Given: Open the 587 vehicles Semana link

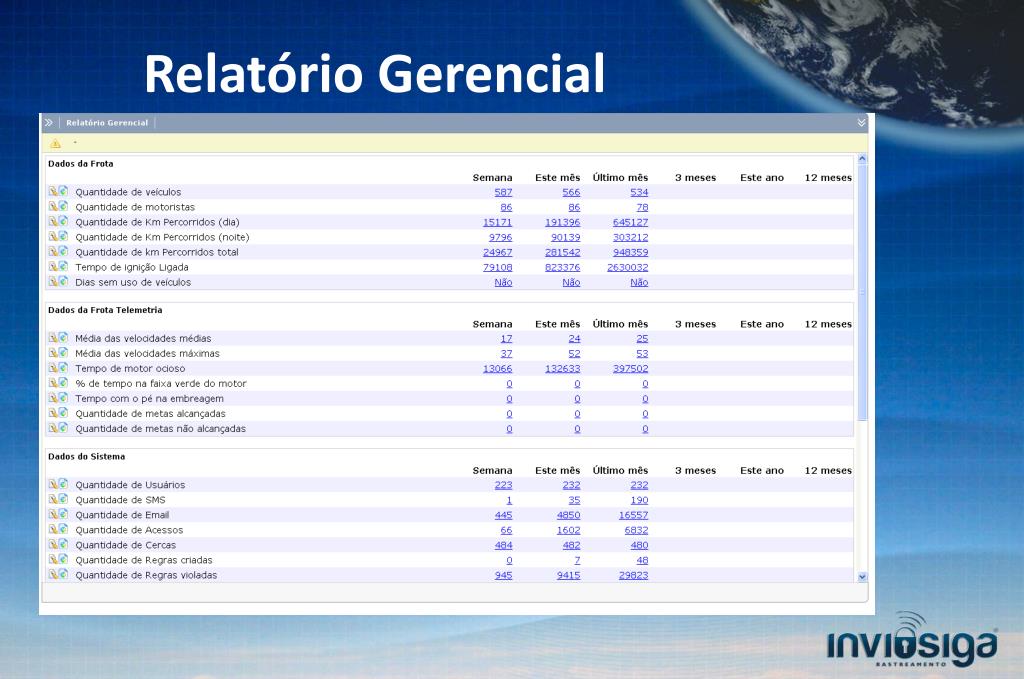Looking at the screenshot, I should tap(504, 192).
